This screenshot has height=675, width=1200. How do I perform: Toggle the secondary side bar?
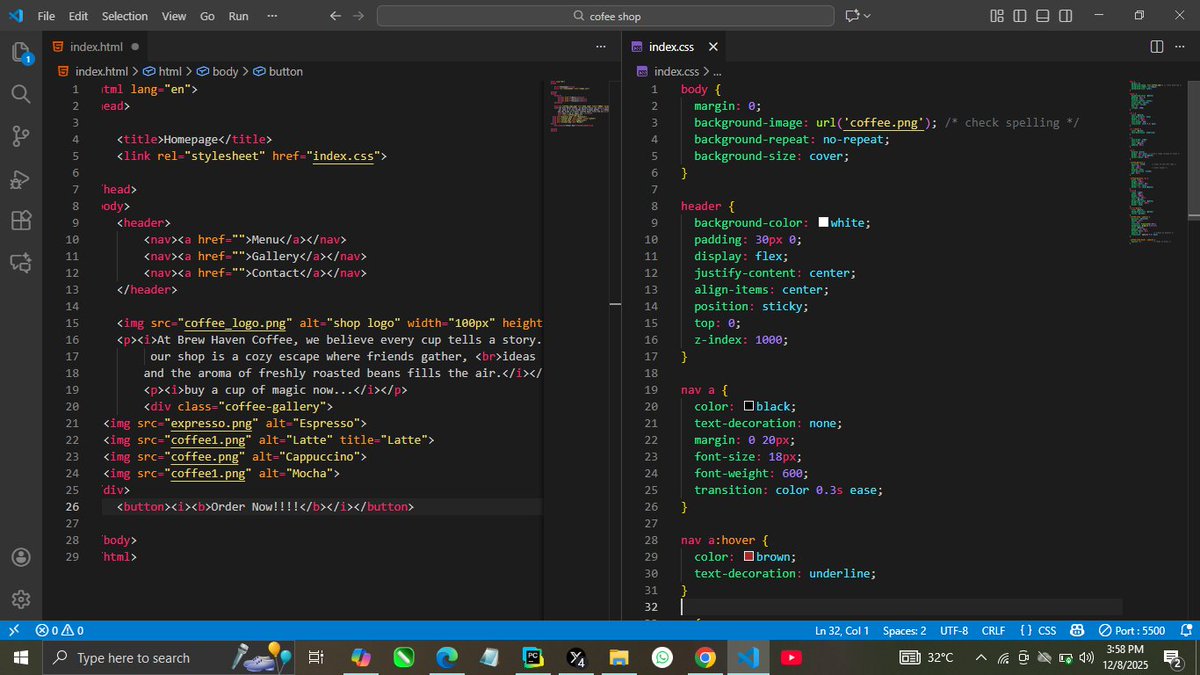(x=1065, y=15)
